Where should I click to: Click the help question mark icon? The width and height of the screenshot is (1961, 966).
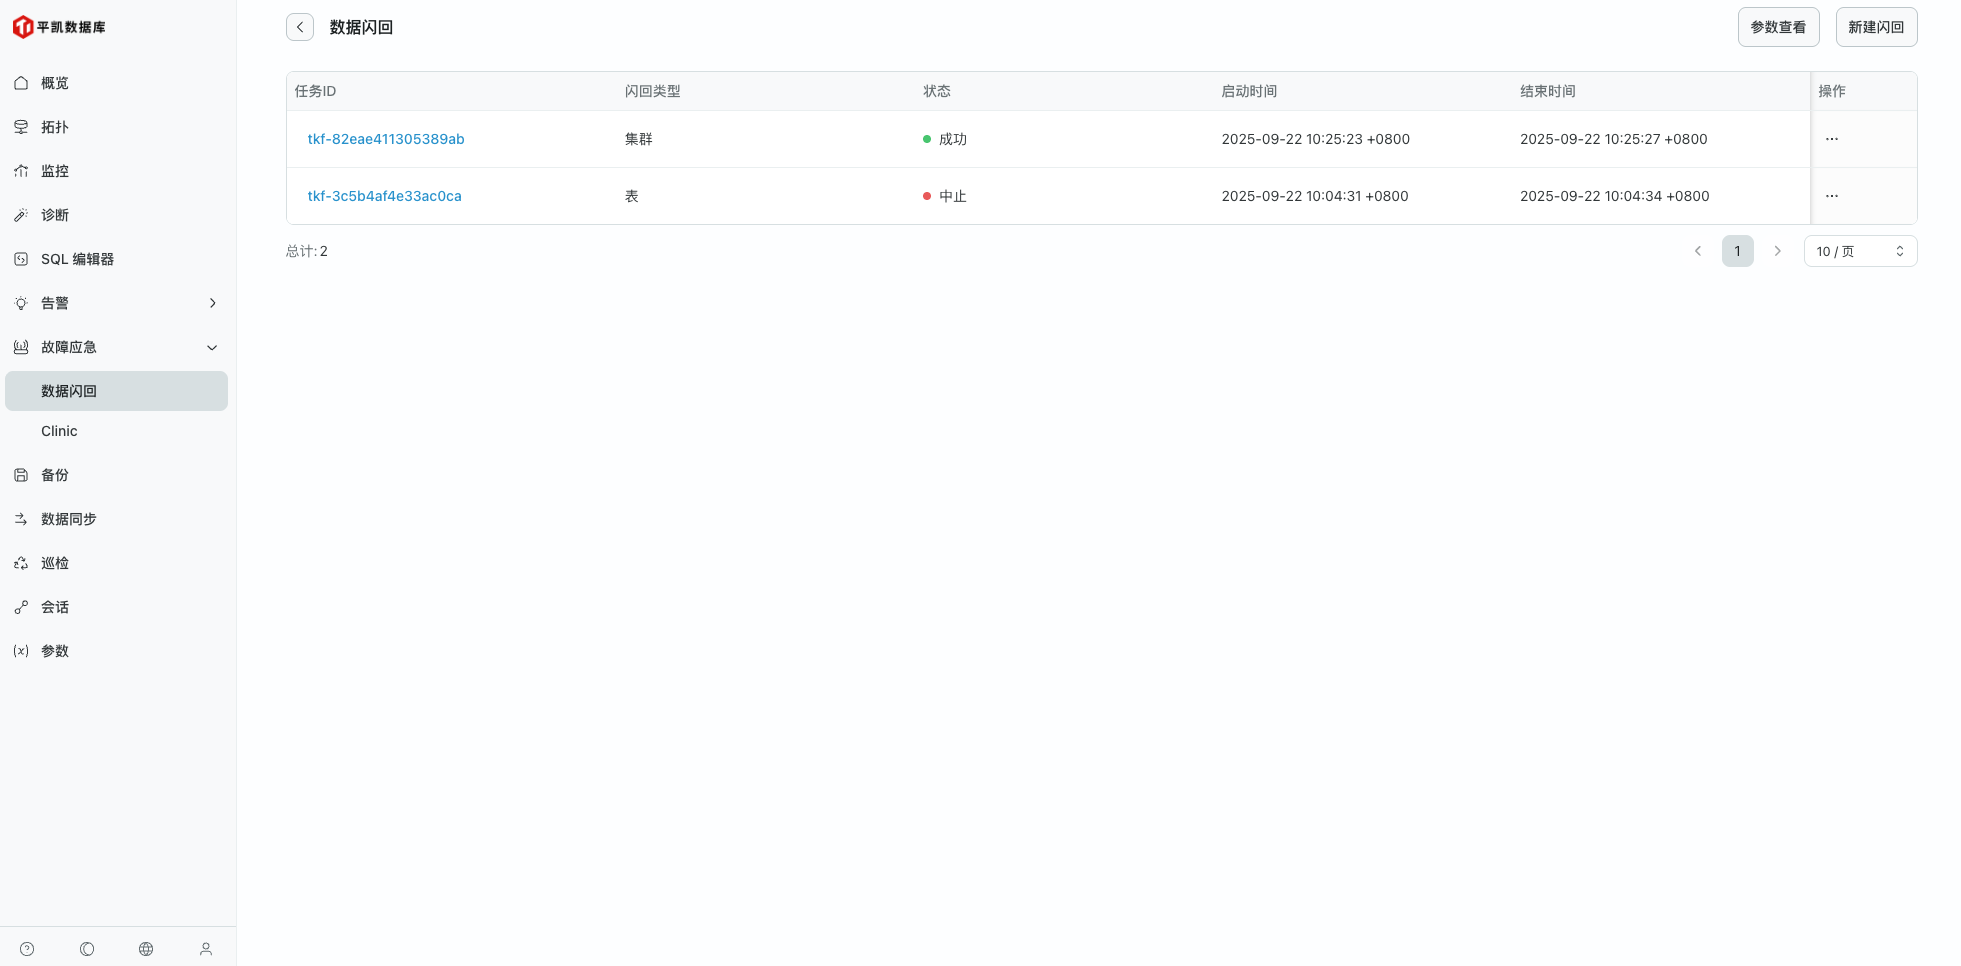point(27,949)
